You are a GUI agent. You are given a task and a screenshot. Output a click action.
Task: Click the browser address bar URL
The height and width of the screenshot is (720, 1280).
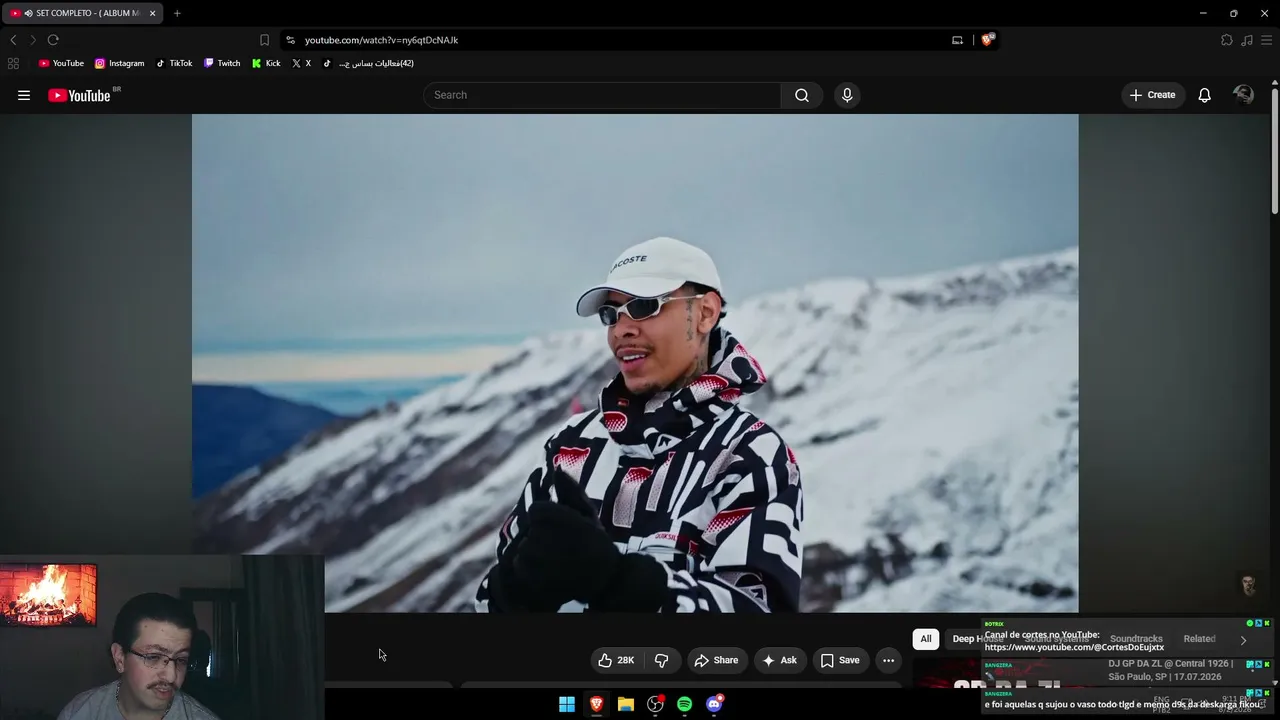click(x=381, y=40)
